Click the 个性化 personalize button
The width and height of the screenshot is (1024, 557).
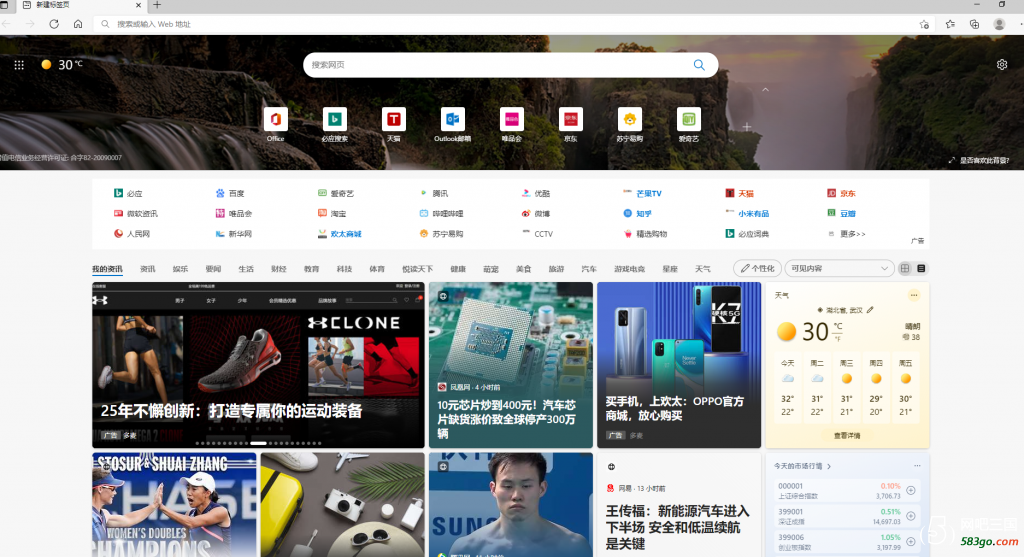[x=757, y=268]
